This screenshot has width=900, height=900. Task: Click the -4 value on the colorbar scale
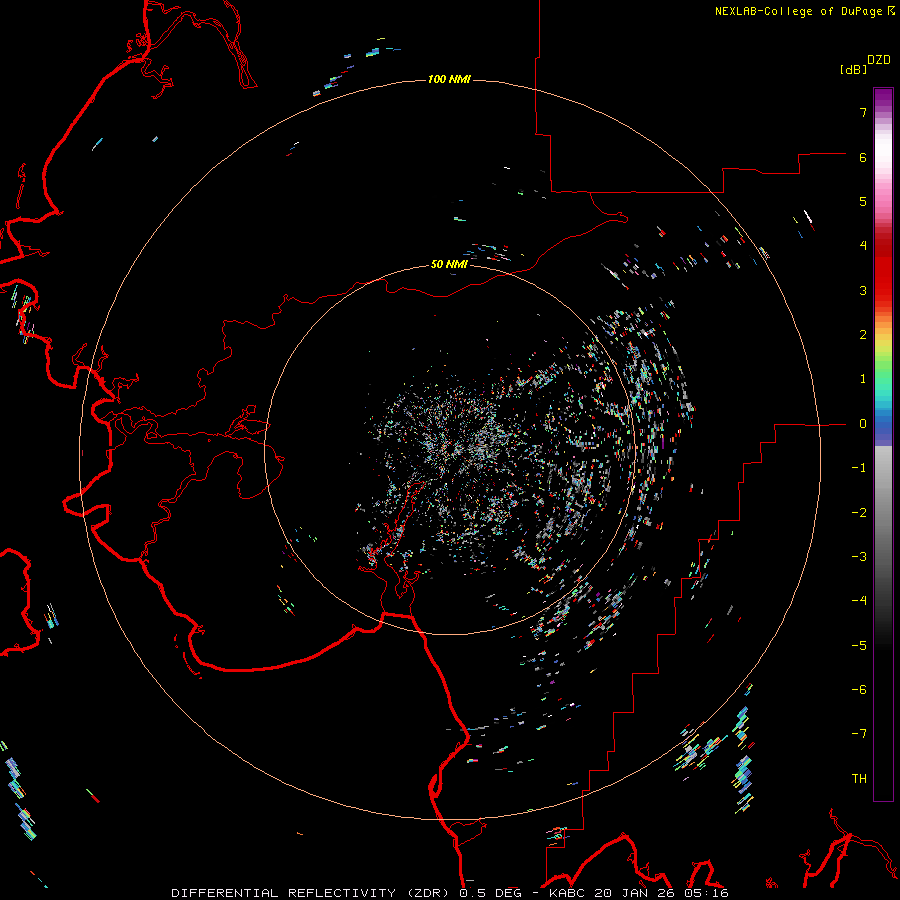pyautogui.click(x=859, y=600)
